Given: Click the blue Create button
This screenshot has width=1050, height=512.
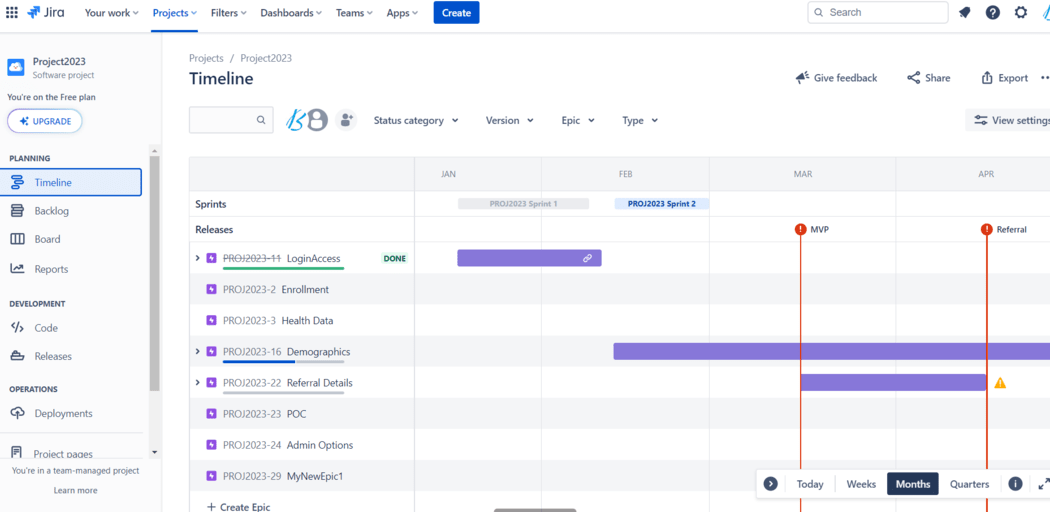Looking at the screenshot, I should coord(456,13).
